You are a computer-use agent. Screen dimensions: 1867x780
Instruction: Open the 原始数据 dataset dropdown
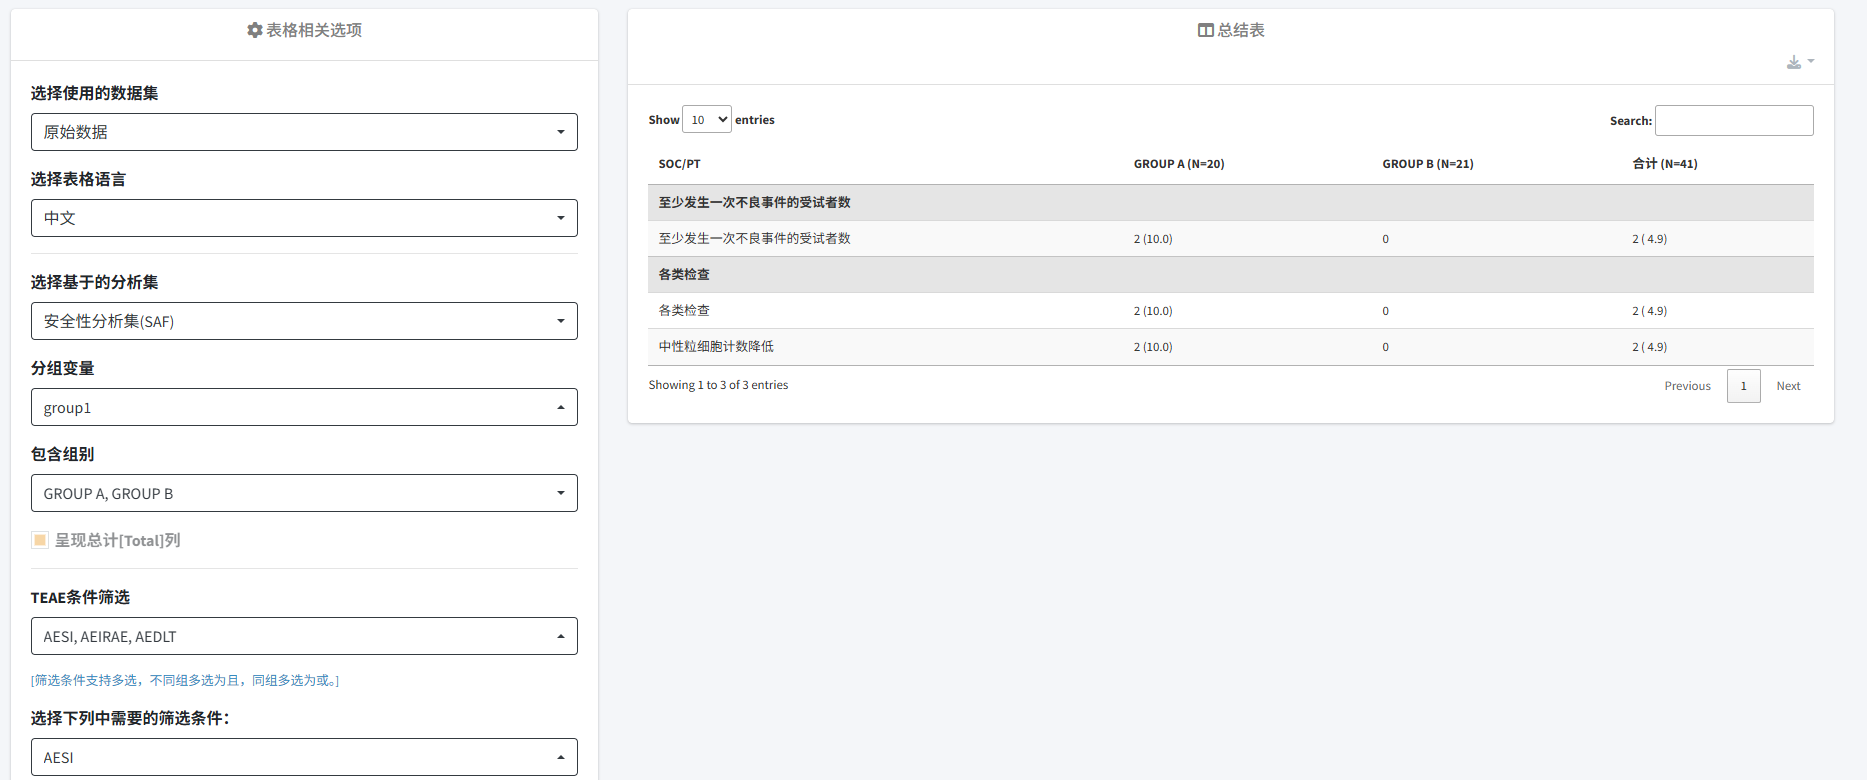[304, 132]
